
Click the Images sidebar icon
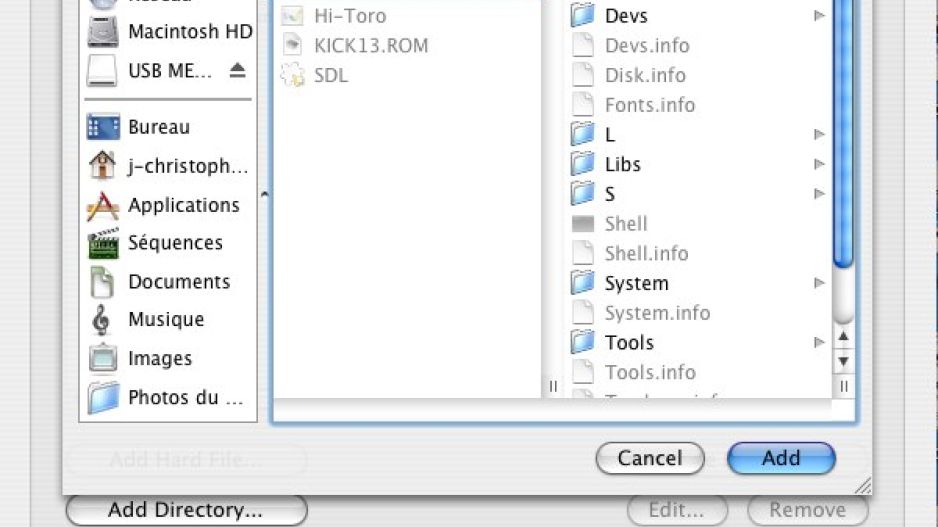[x=103, y=358]
